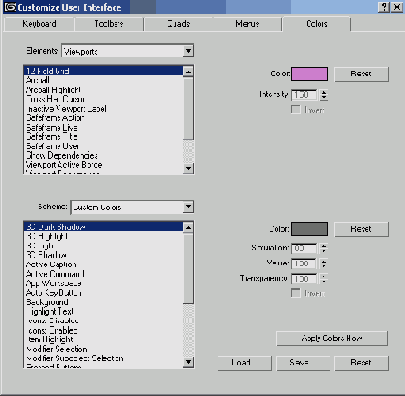The height and width of the screenshot is (396, 405).
Task: Select the 3D Highlight item
Action: pos(104,236)
